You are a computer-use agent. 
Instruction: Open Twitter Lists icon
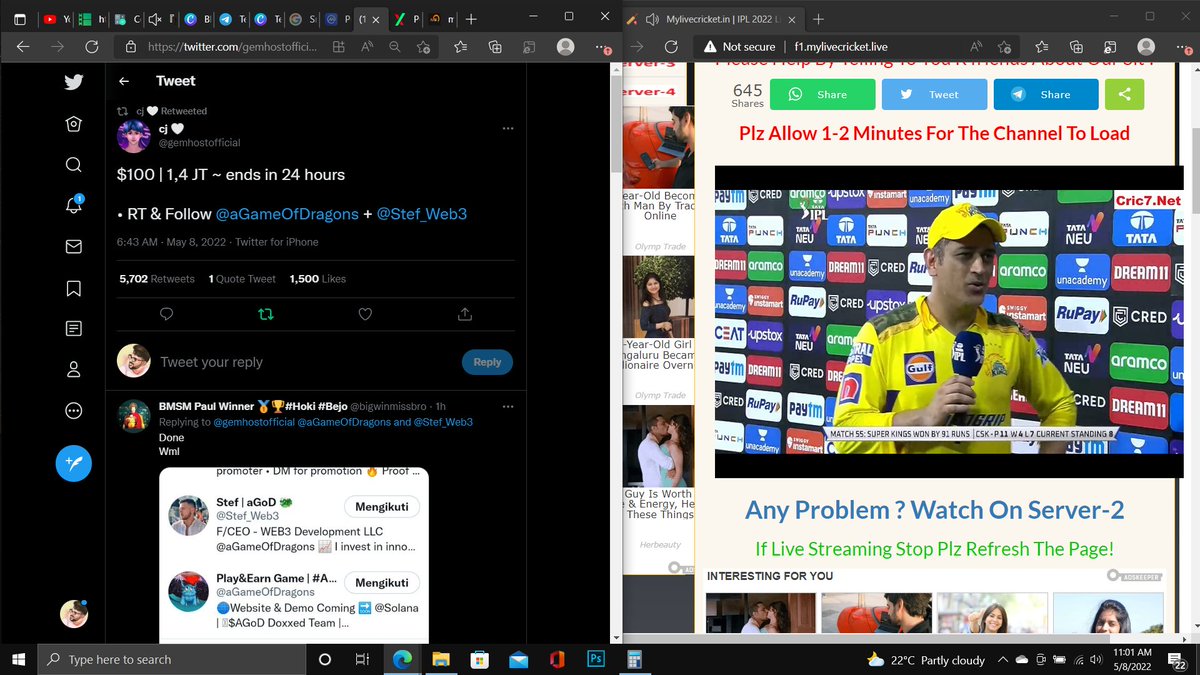point(73,328)
